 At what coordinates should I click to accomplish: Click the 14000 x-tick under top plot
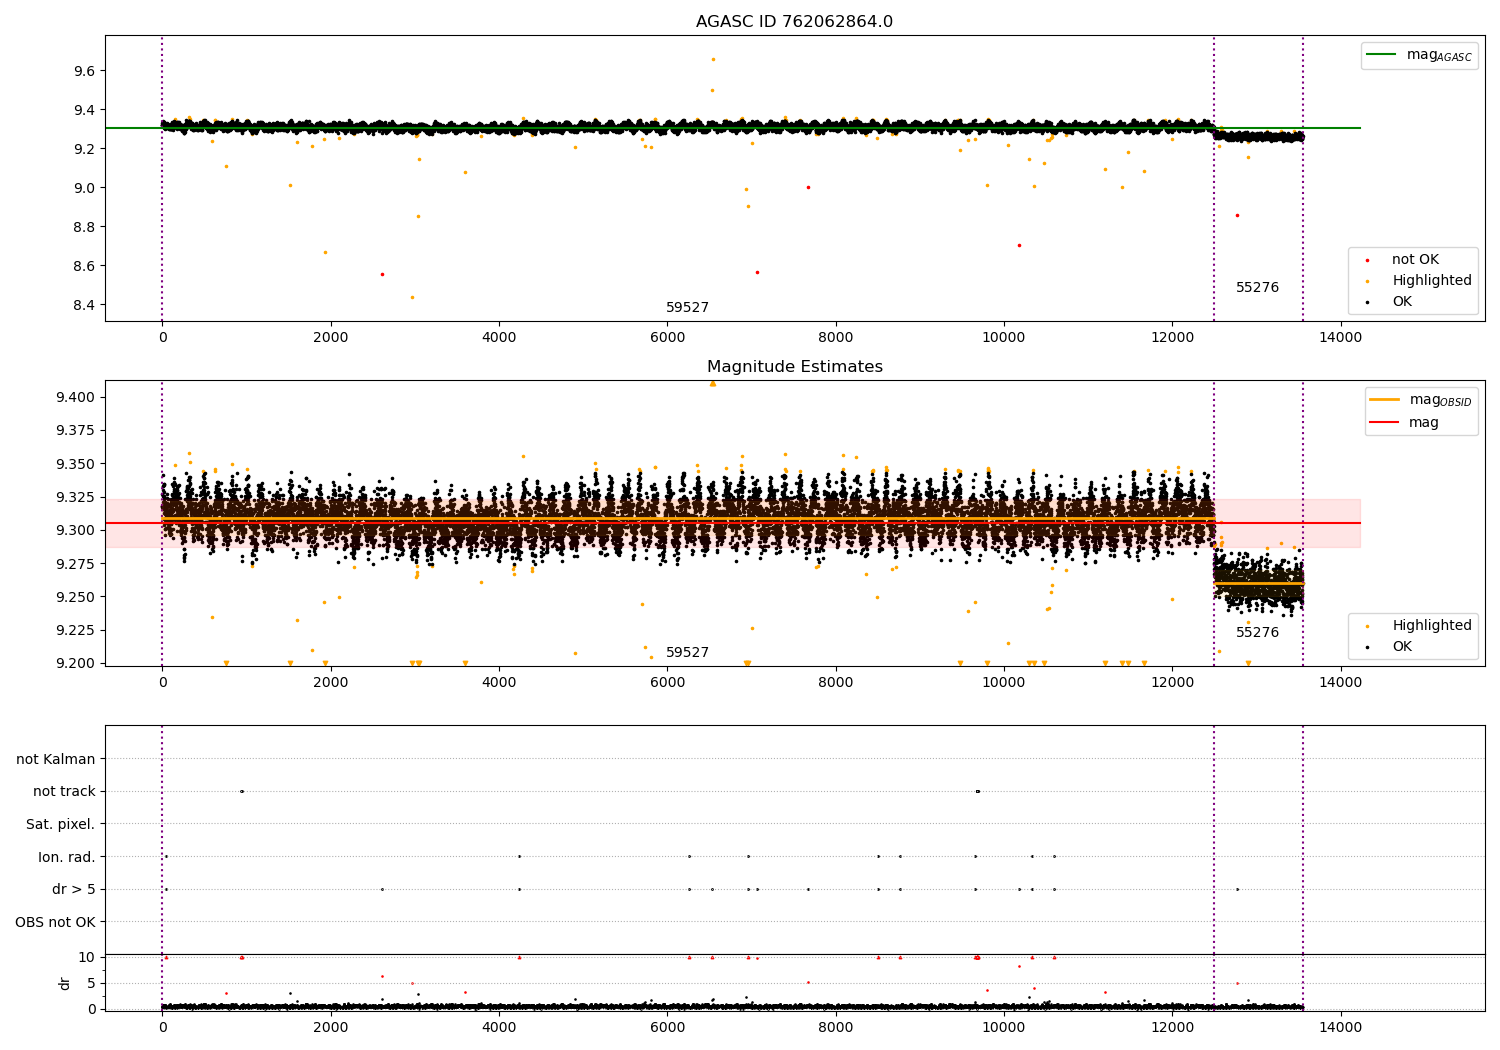[x=1340, y=337]
